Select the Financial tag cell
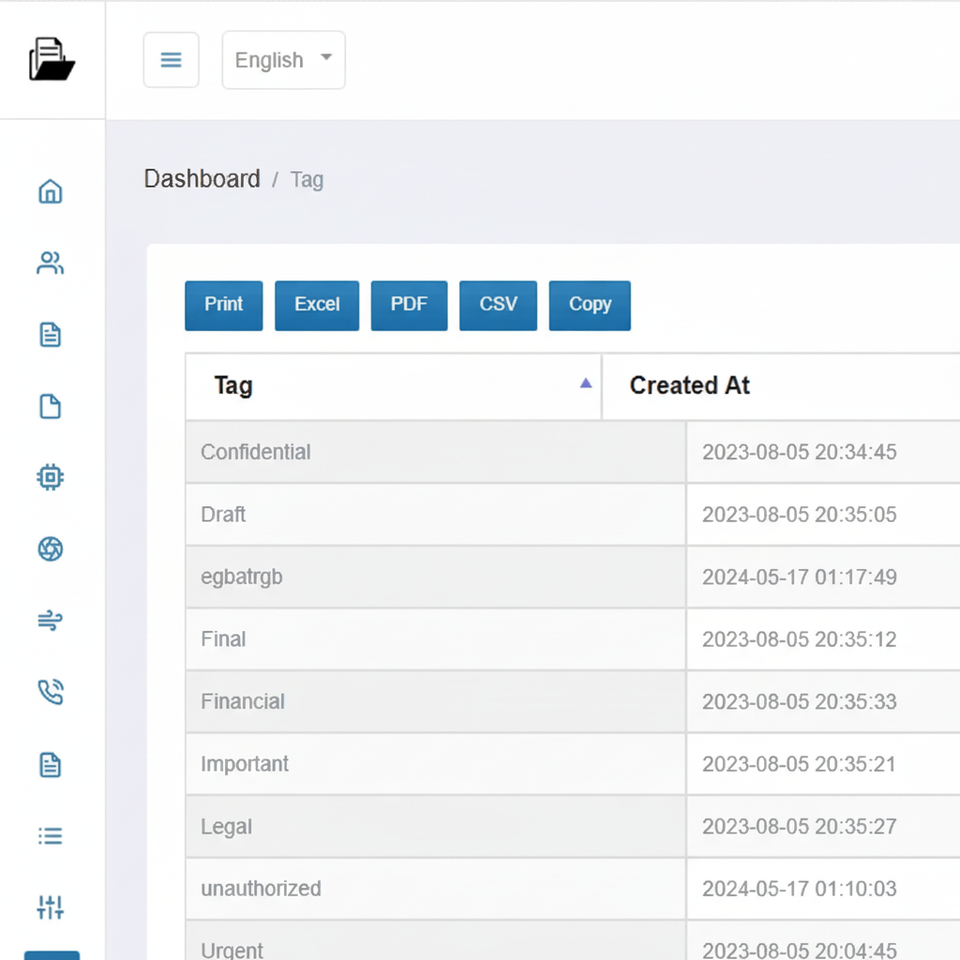The width and height of the screenshot is (960, 960). click(x=435, y=702)
